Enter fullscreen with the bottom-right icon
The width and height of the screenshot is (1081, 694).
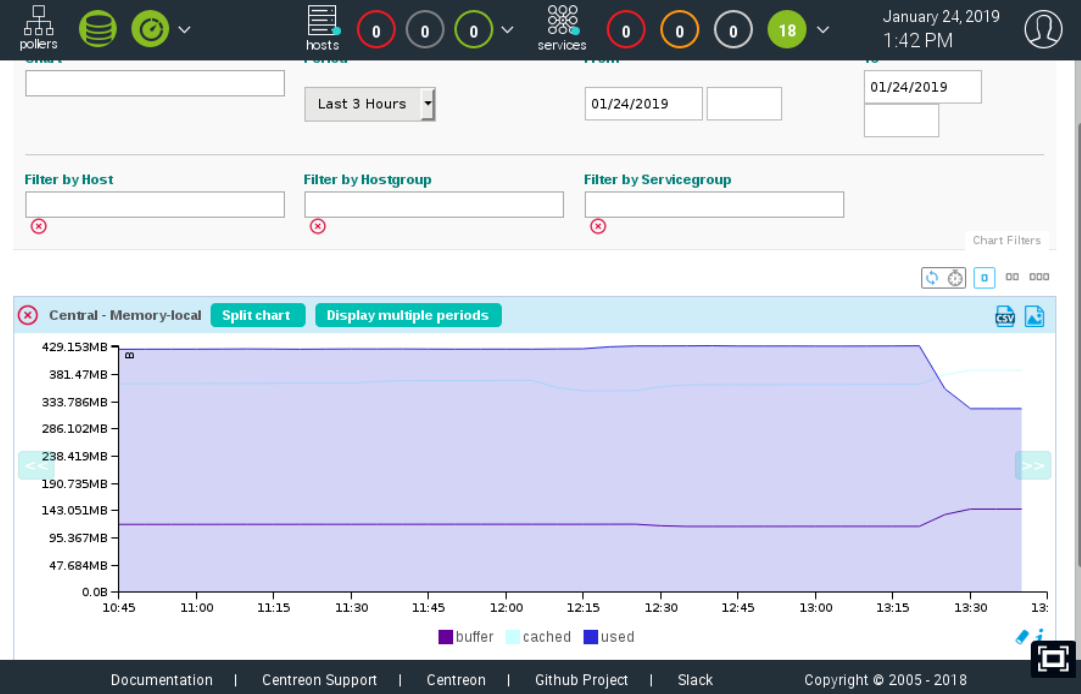tap(1052, 658)
